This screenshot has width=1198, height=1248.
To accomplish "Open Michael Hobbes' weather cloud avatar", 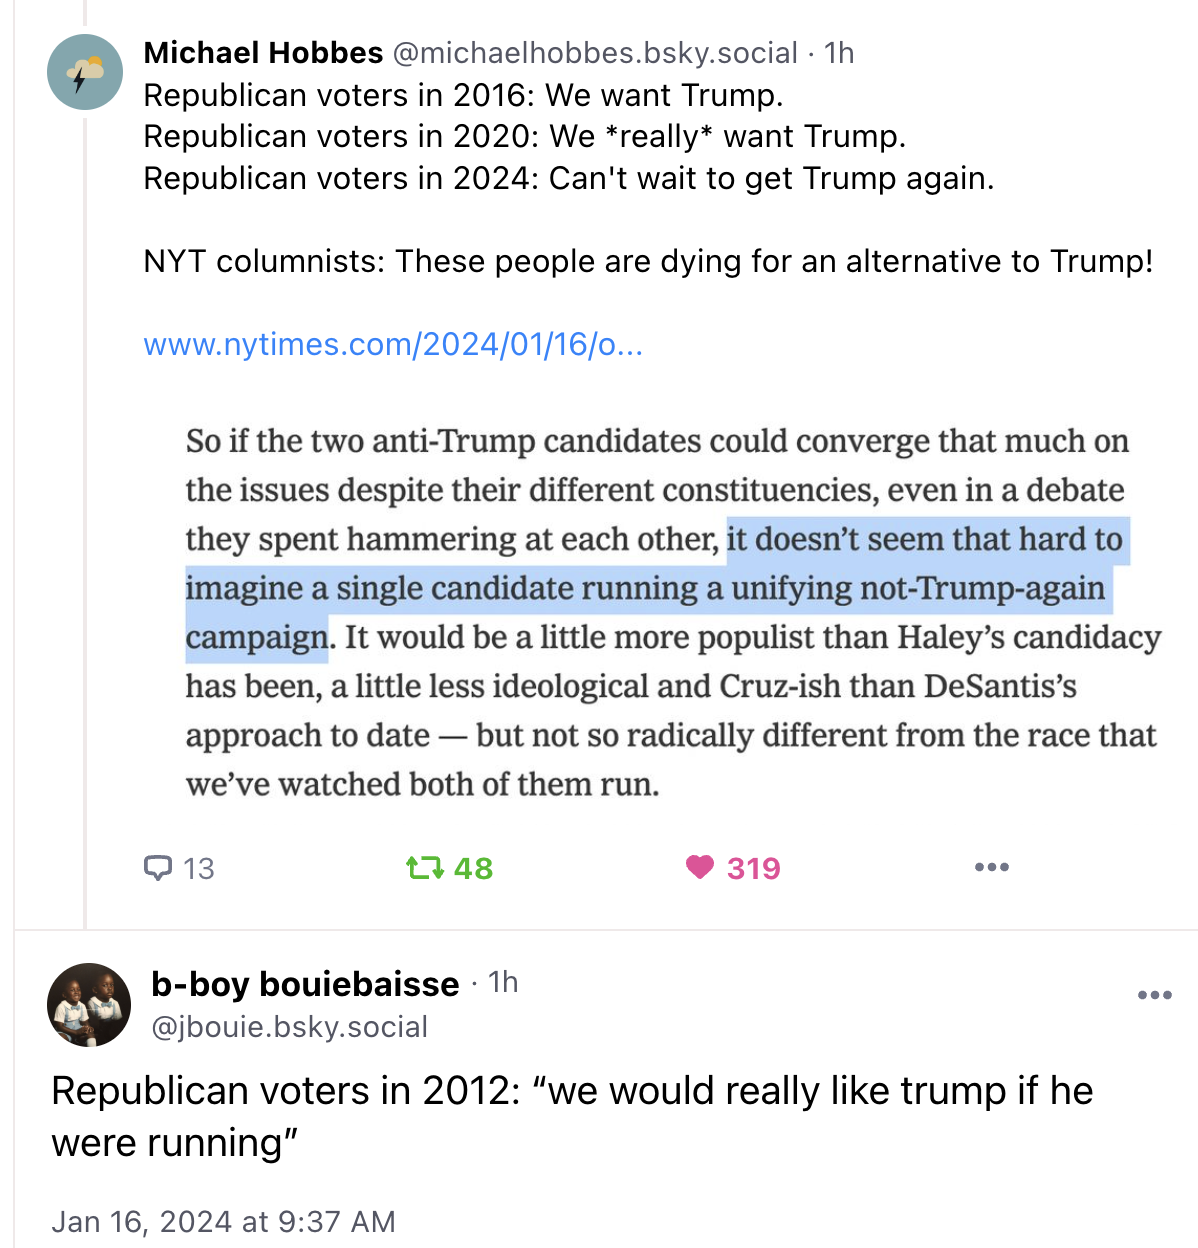I will [85, 72].
